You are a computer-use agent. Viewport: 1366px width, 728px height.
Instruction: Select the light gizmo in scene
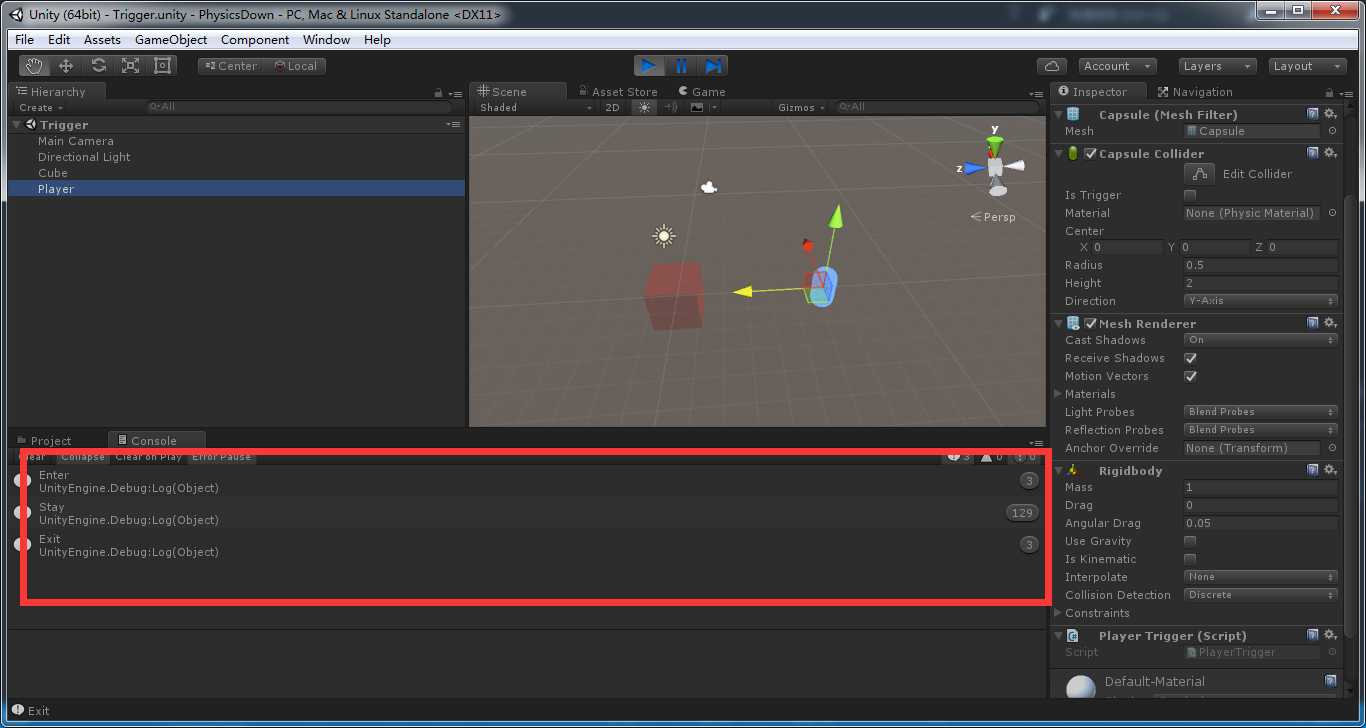pyautogui.click(x=663, y=237)
